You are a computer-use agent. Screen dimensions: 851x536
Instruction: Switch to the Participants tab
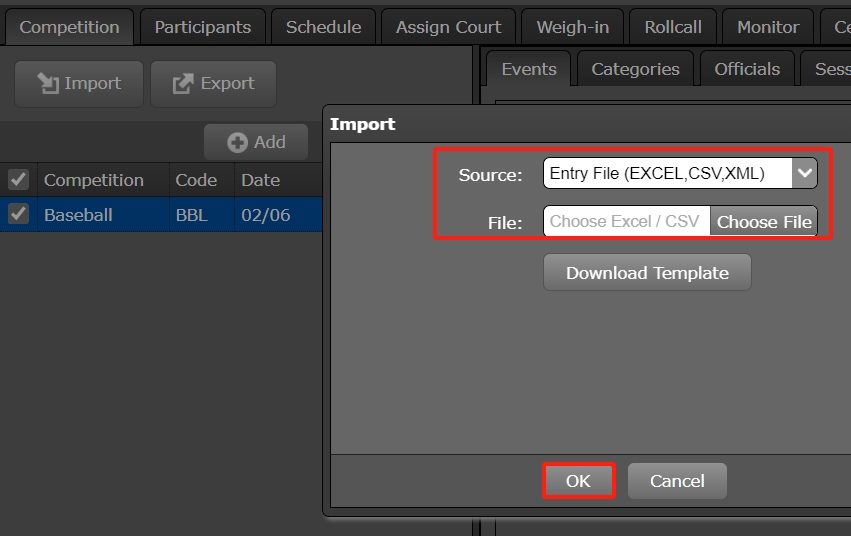click(x=202, y=27)
